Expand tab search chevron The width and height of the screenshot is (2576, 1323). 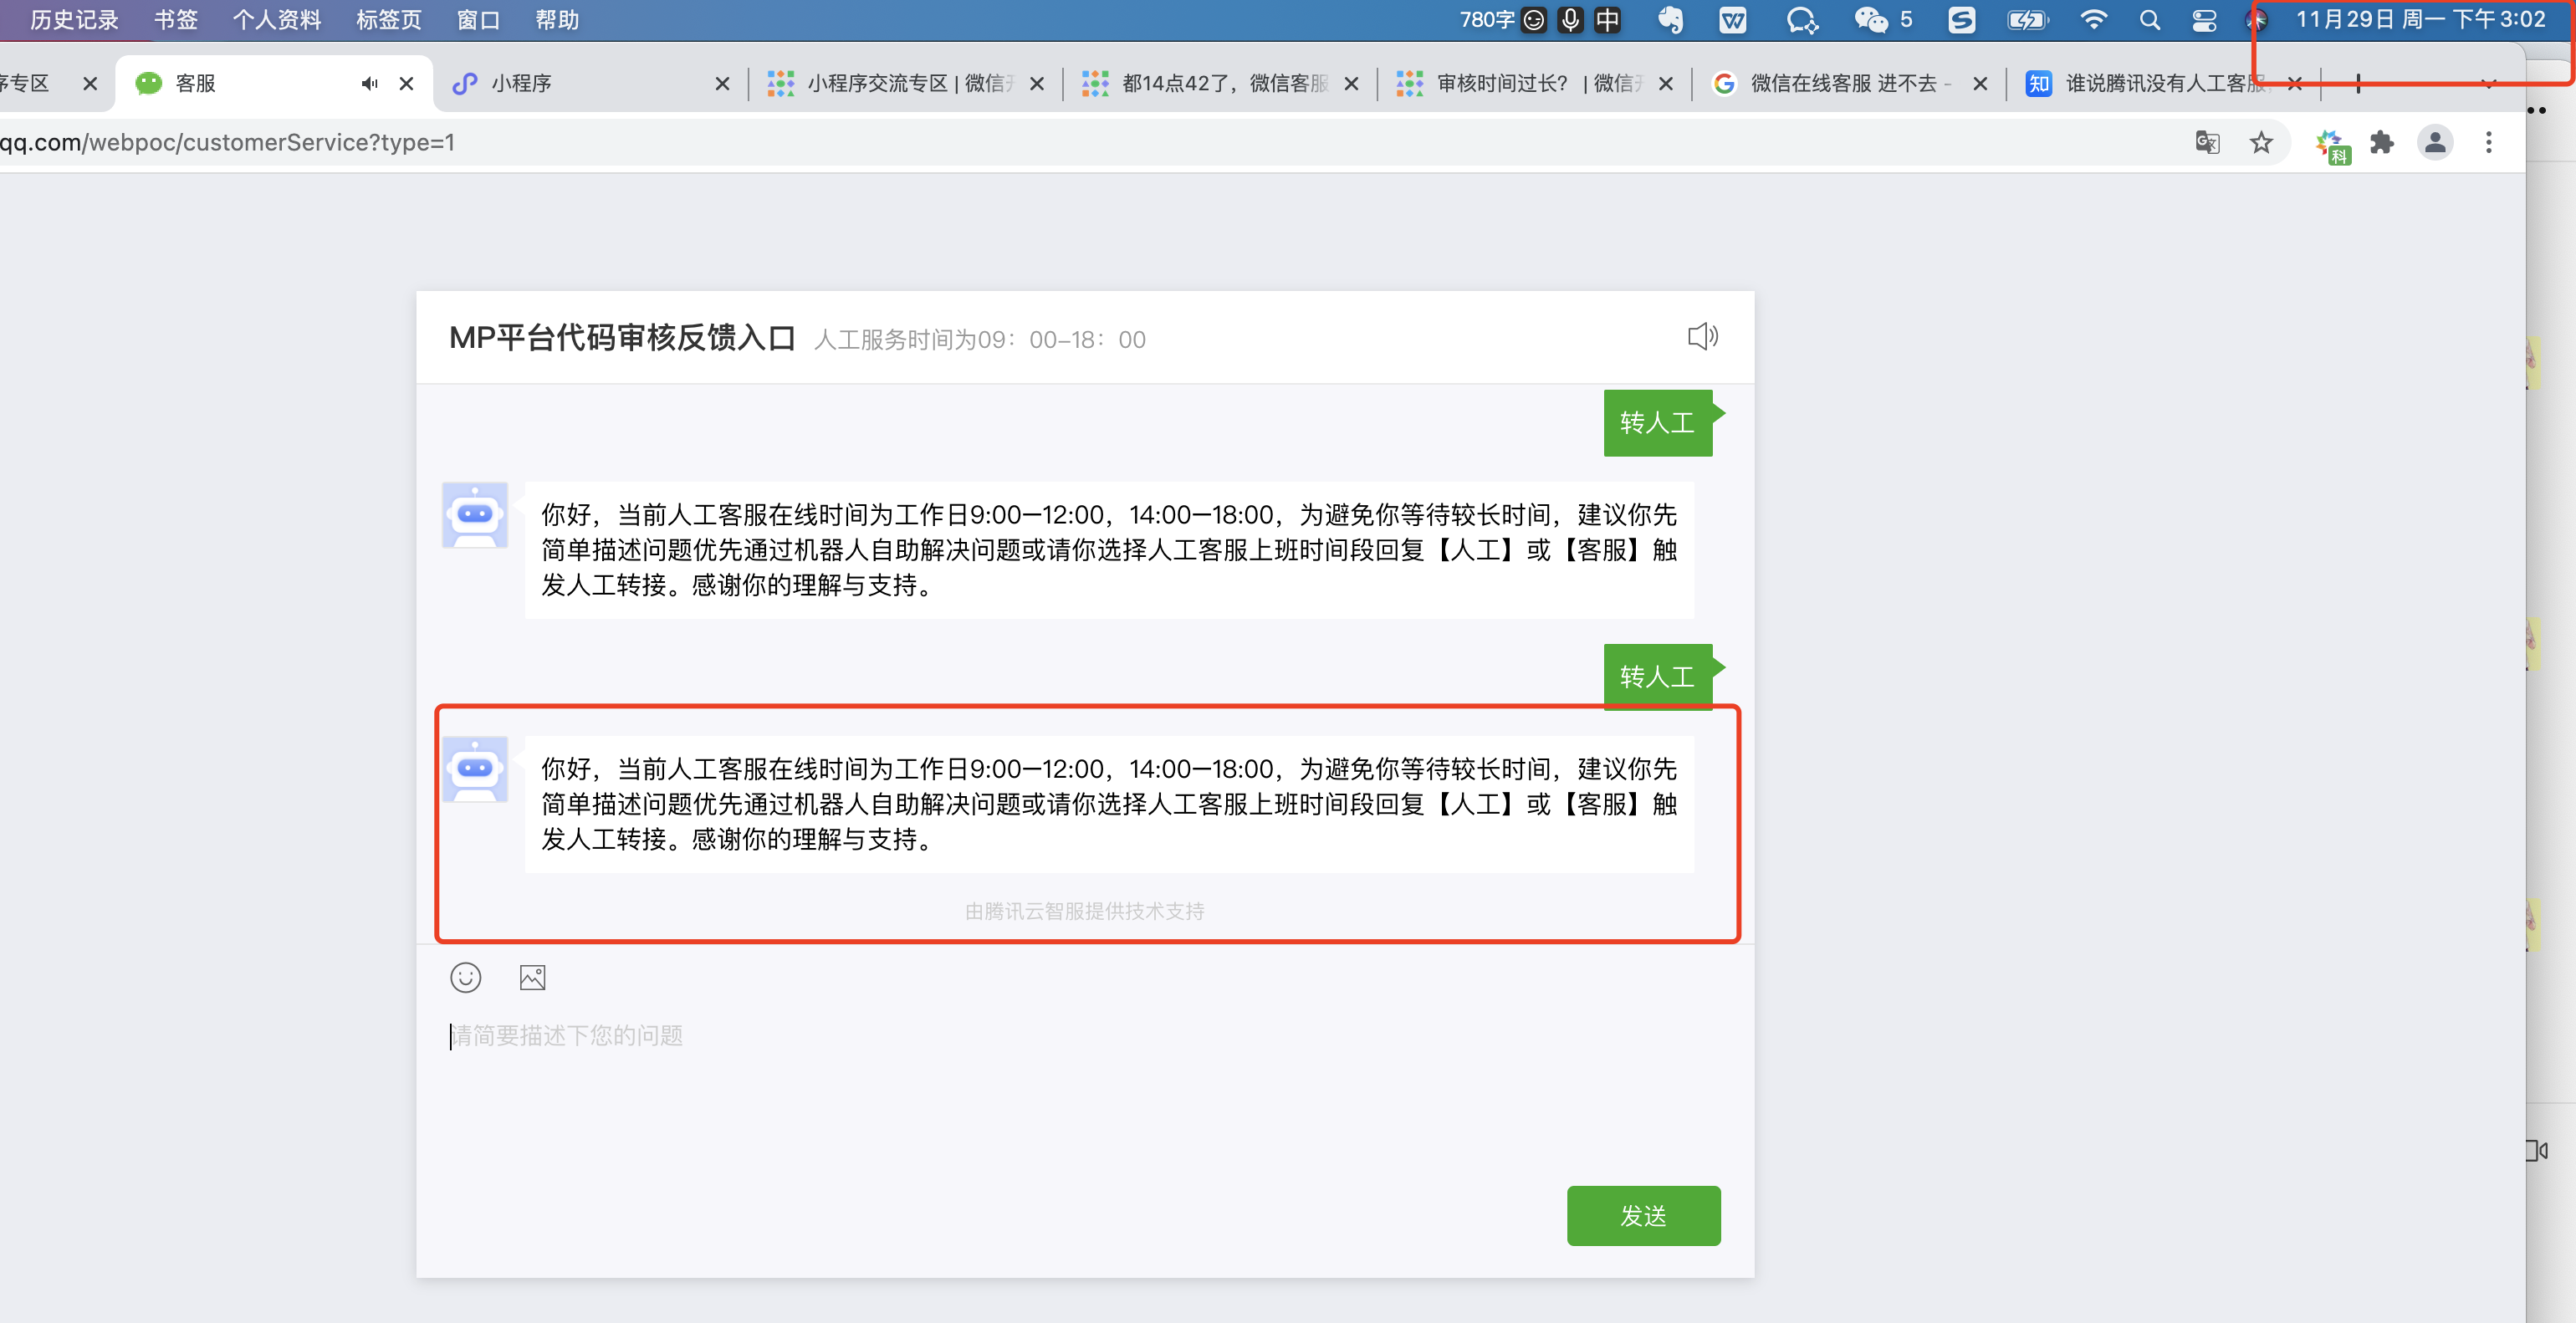(x=2489, y=84)
